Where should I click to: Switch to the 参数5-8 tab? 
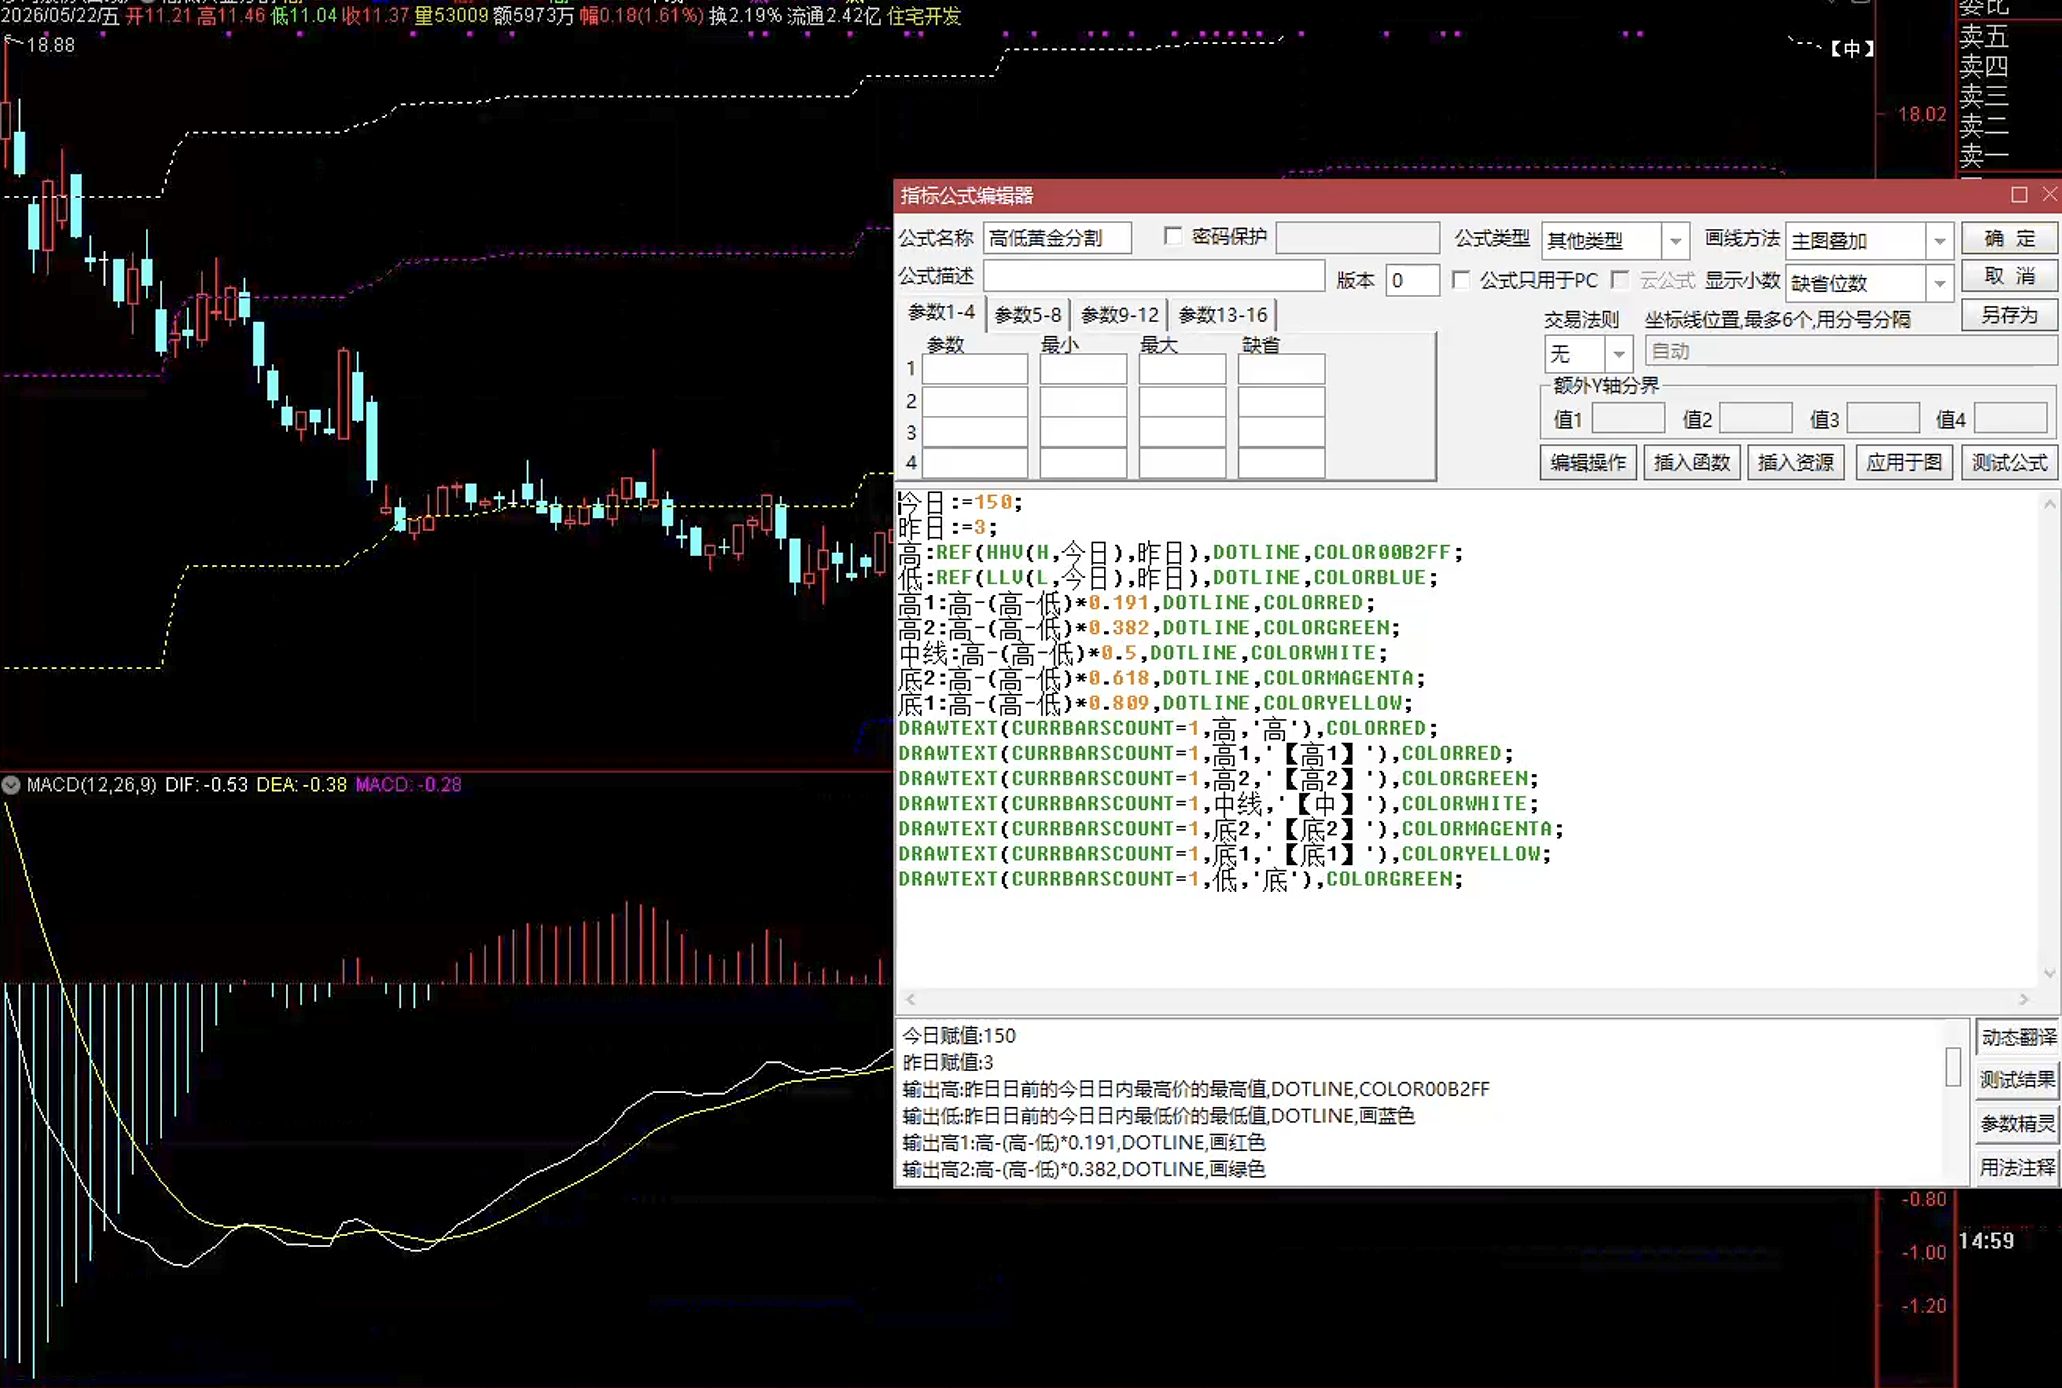pos(1028,315)
